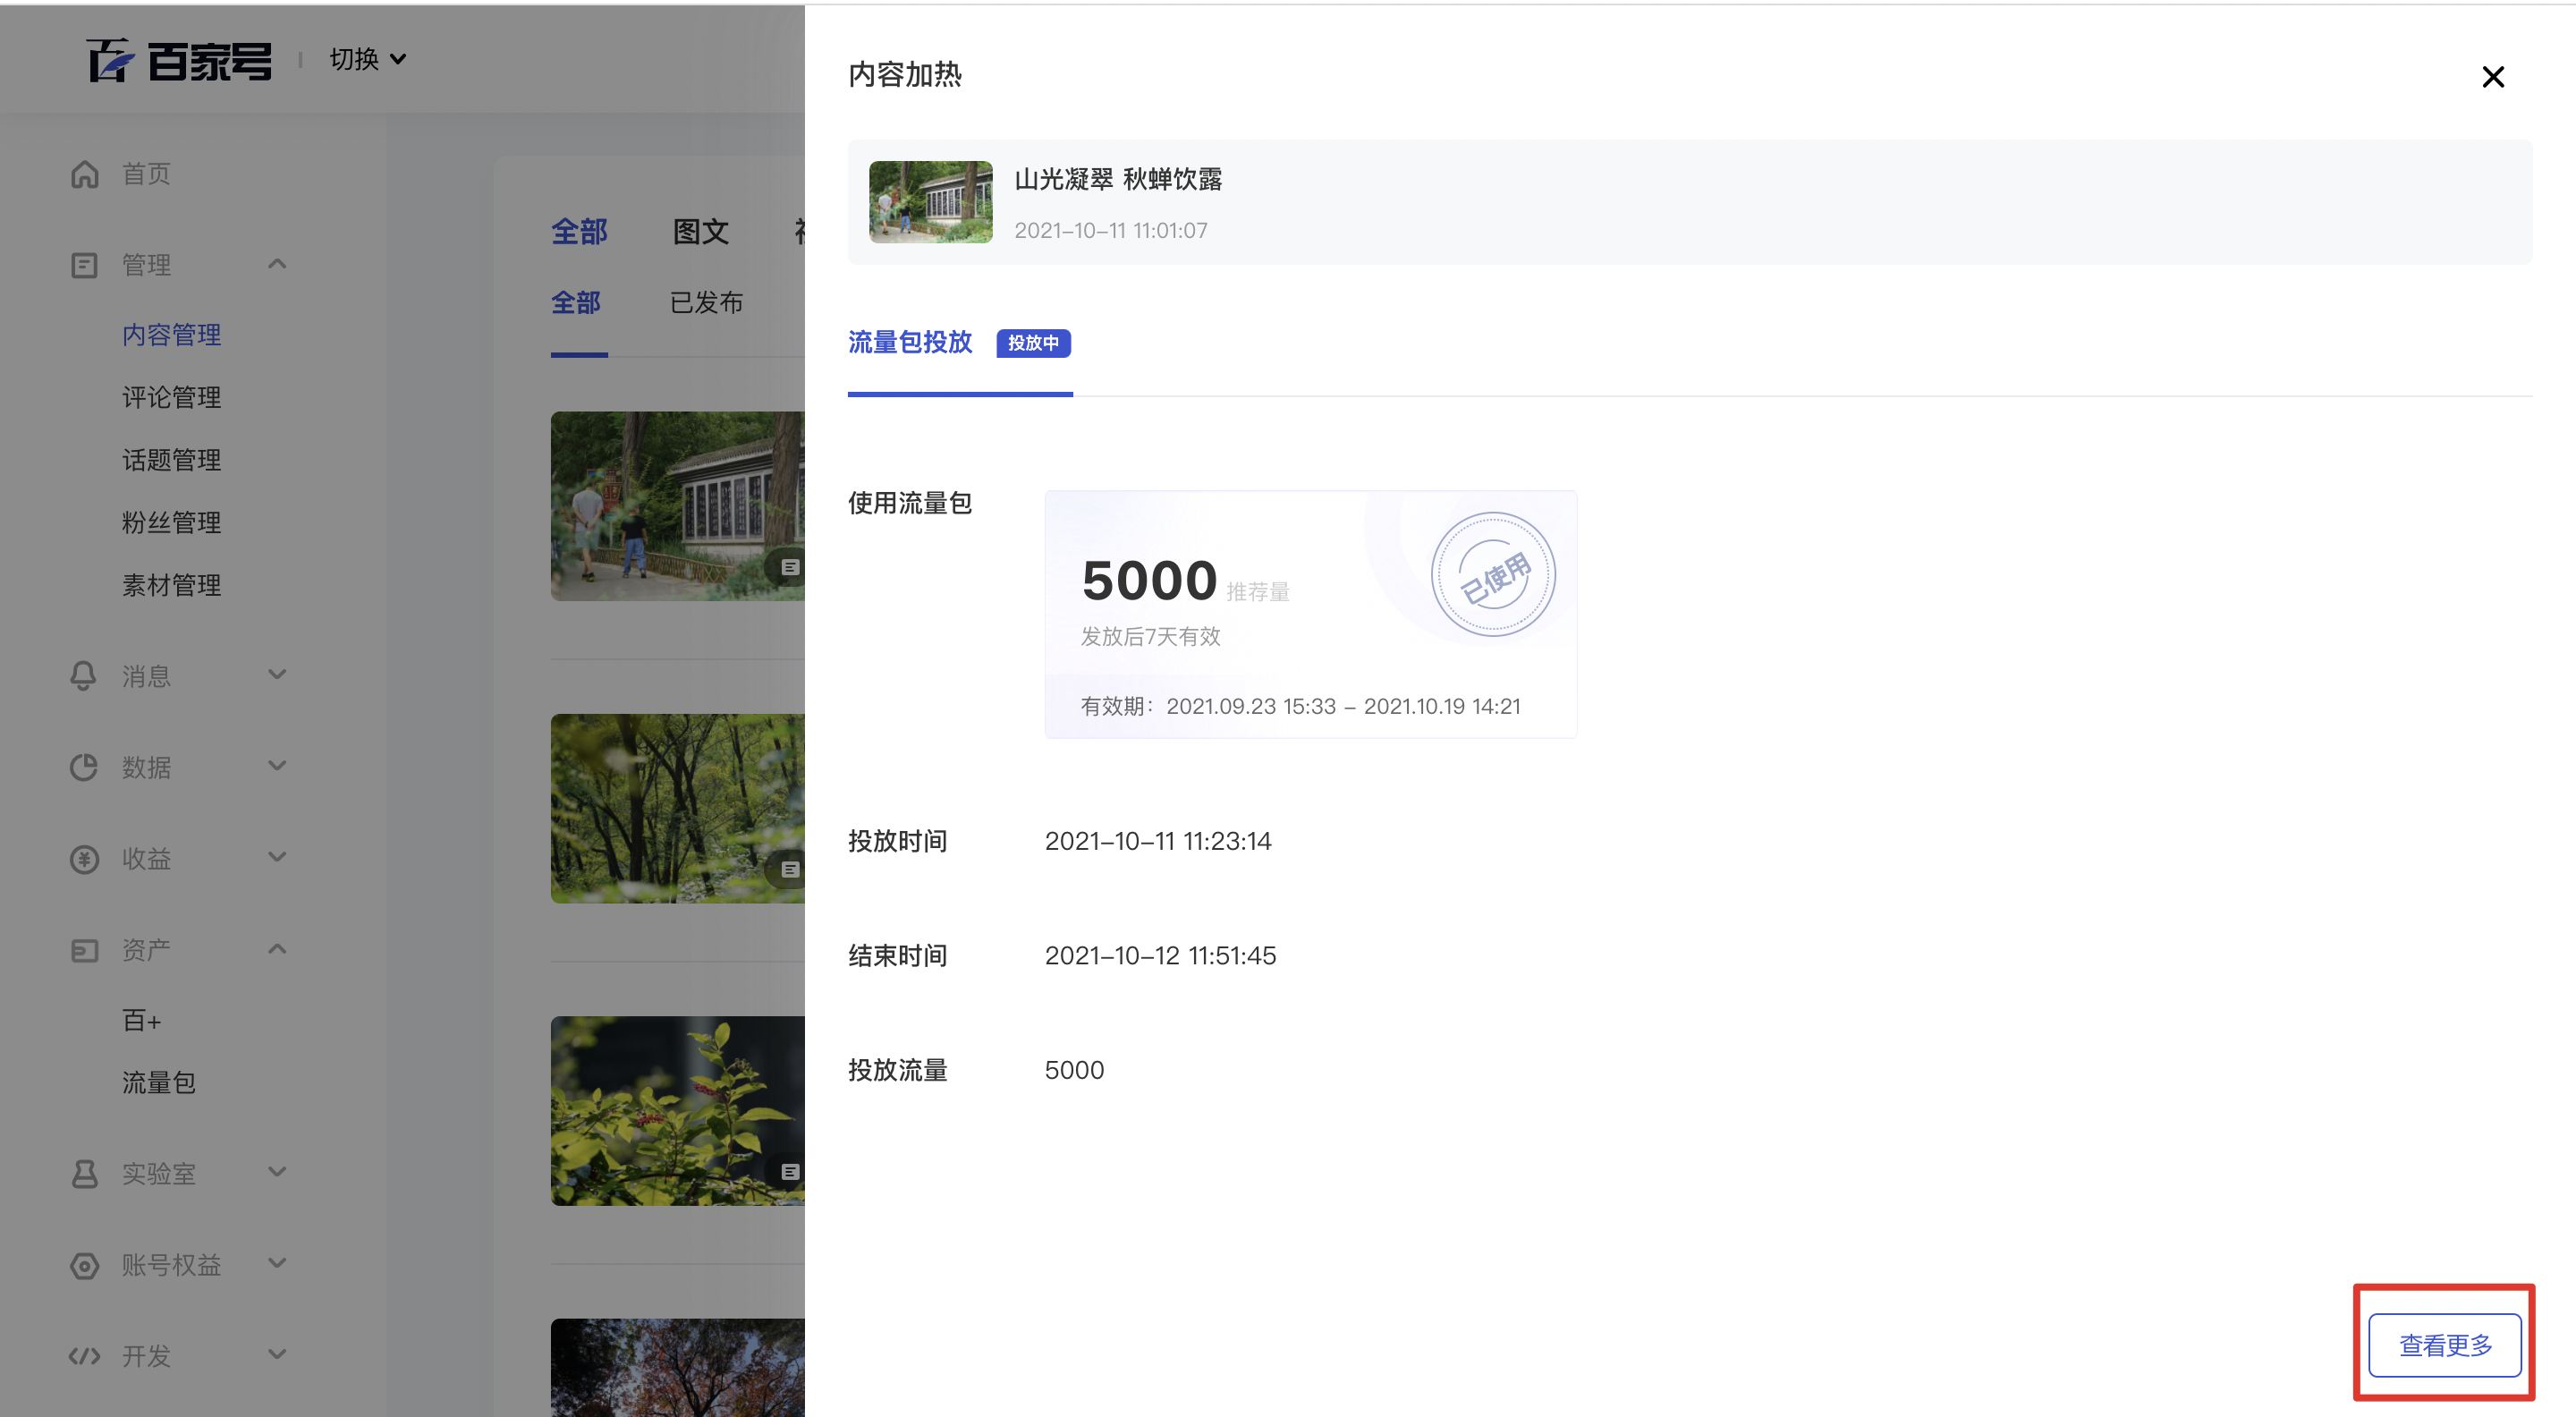Select the 流量包投放 tab
Image resolution: width=2576 pixels, height=1417 pixels.
click(x=910, y=343)
